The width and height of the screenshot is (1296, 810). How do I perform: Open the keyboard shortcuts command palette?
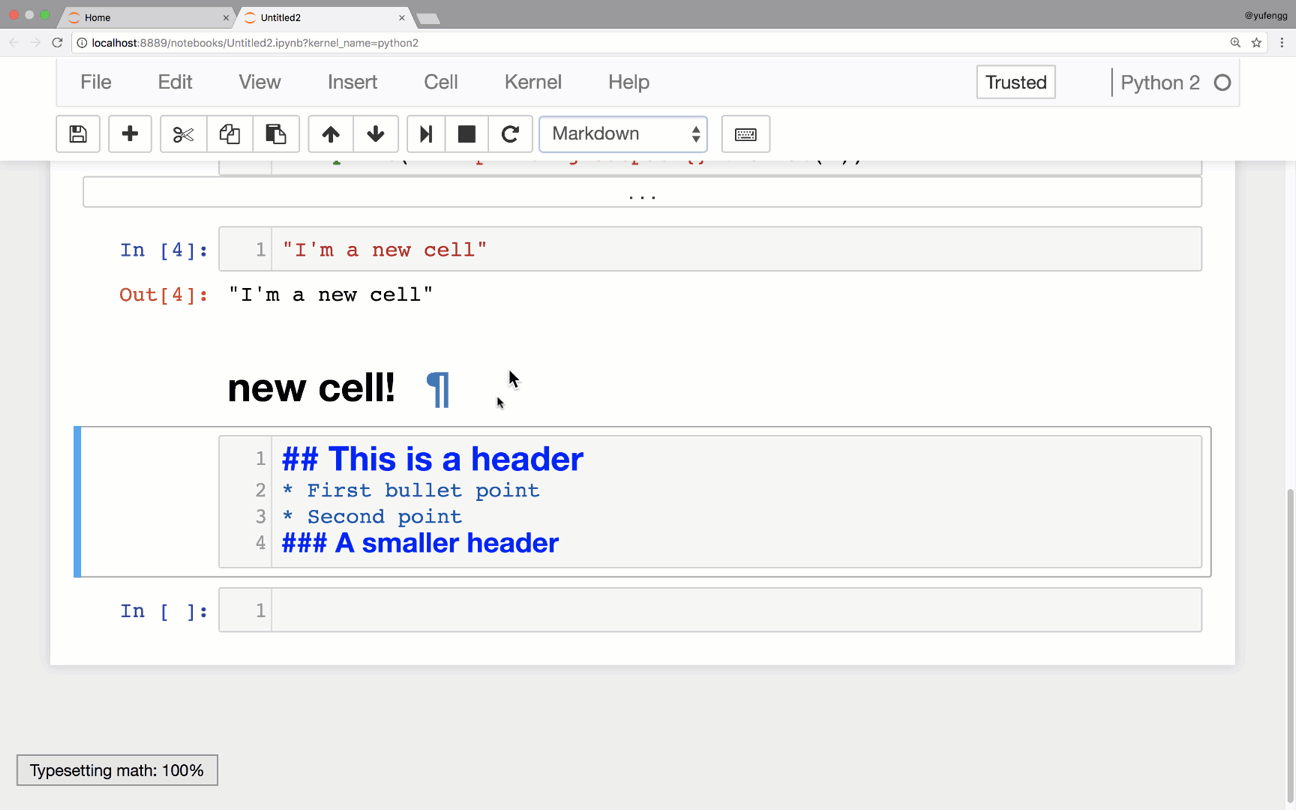[745, 133]
